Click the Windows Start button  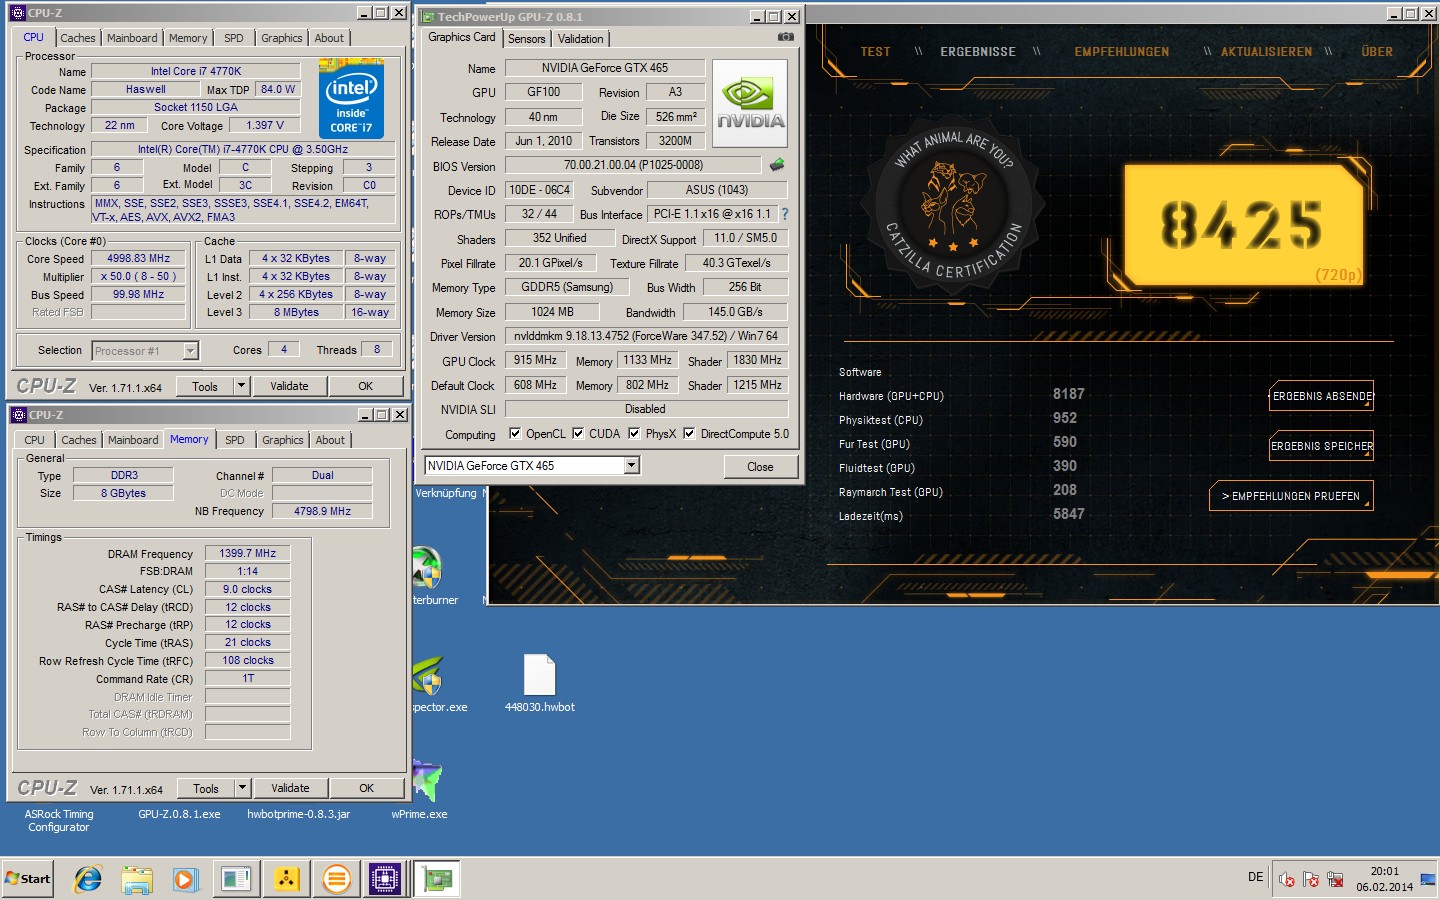(x=28, y=879)
